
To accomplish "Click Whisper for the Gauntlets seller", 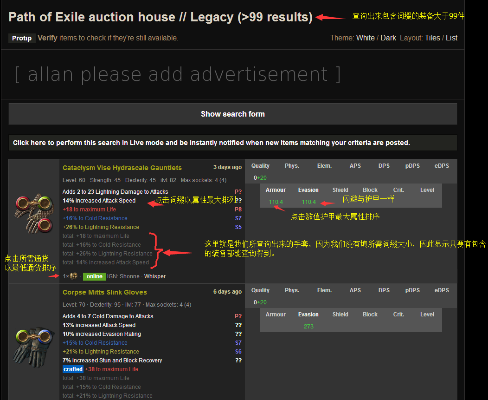I will (x=155, y=276).
